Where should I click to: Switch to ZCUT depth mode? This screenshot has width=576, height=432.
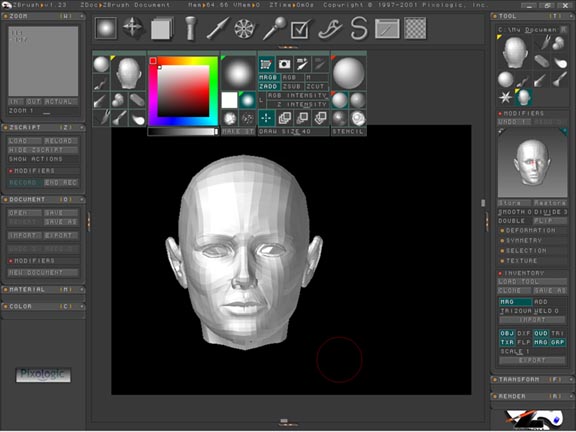click(x=316, y=87)
